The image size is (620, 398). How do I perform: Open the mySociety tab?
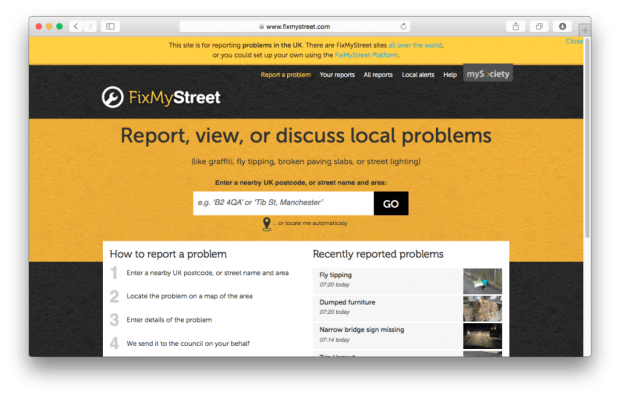[x=488, y=74]
